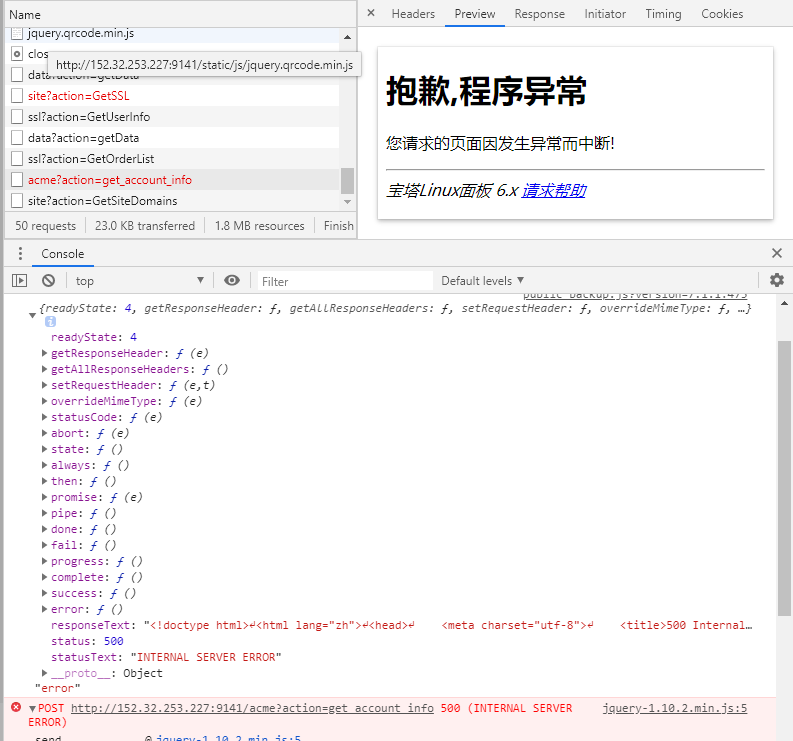
Task: Click the request list scroll-down arrow
Action: [x=347, y=202]
